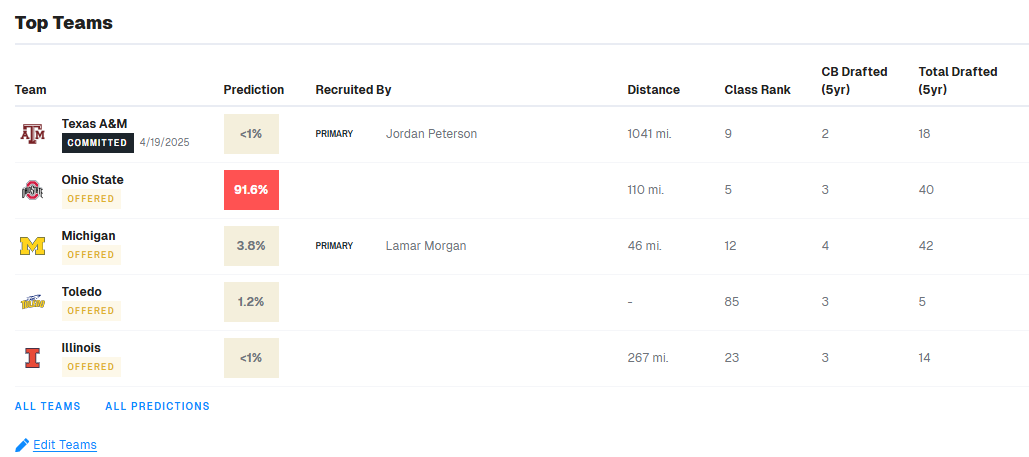
Task: Open ALL PREDICTIONS link
Action: point(157,407)
